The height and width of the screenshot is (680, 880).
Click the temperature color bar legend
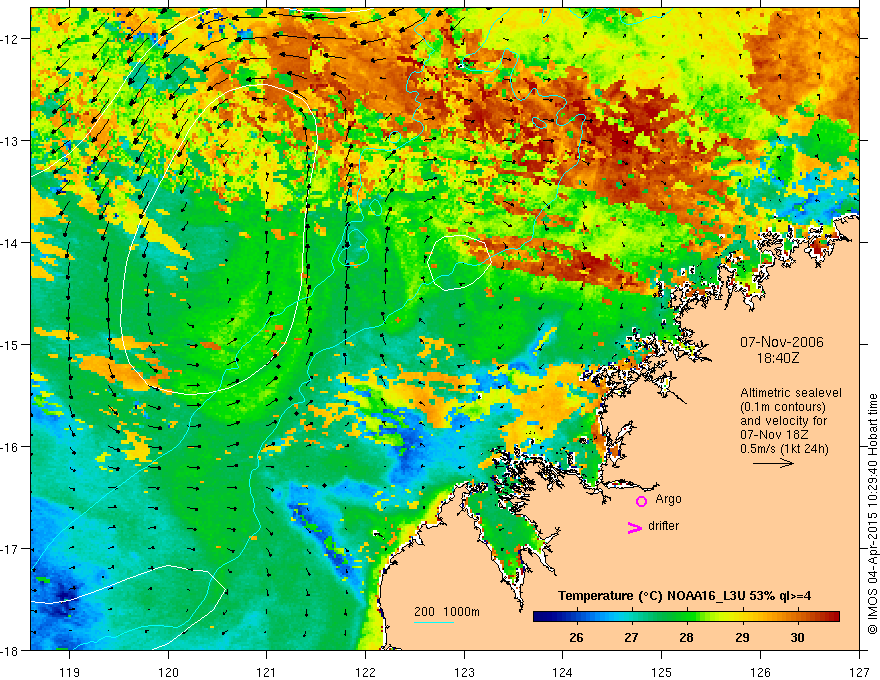coord(686,617)
